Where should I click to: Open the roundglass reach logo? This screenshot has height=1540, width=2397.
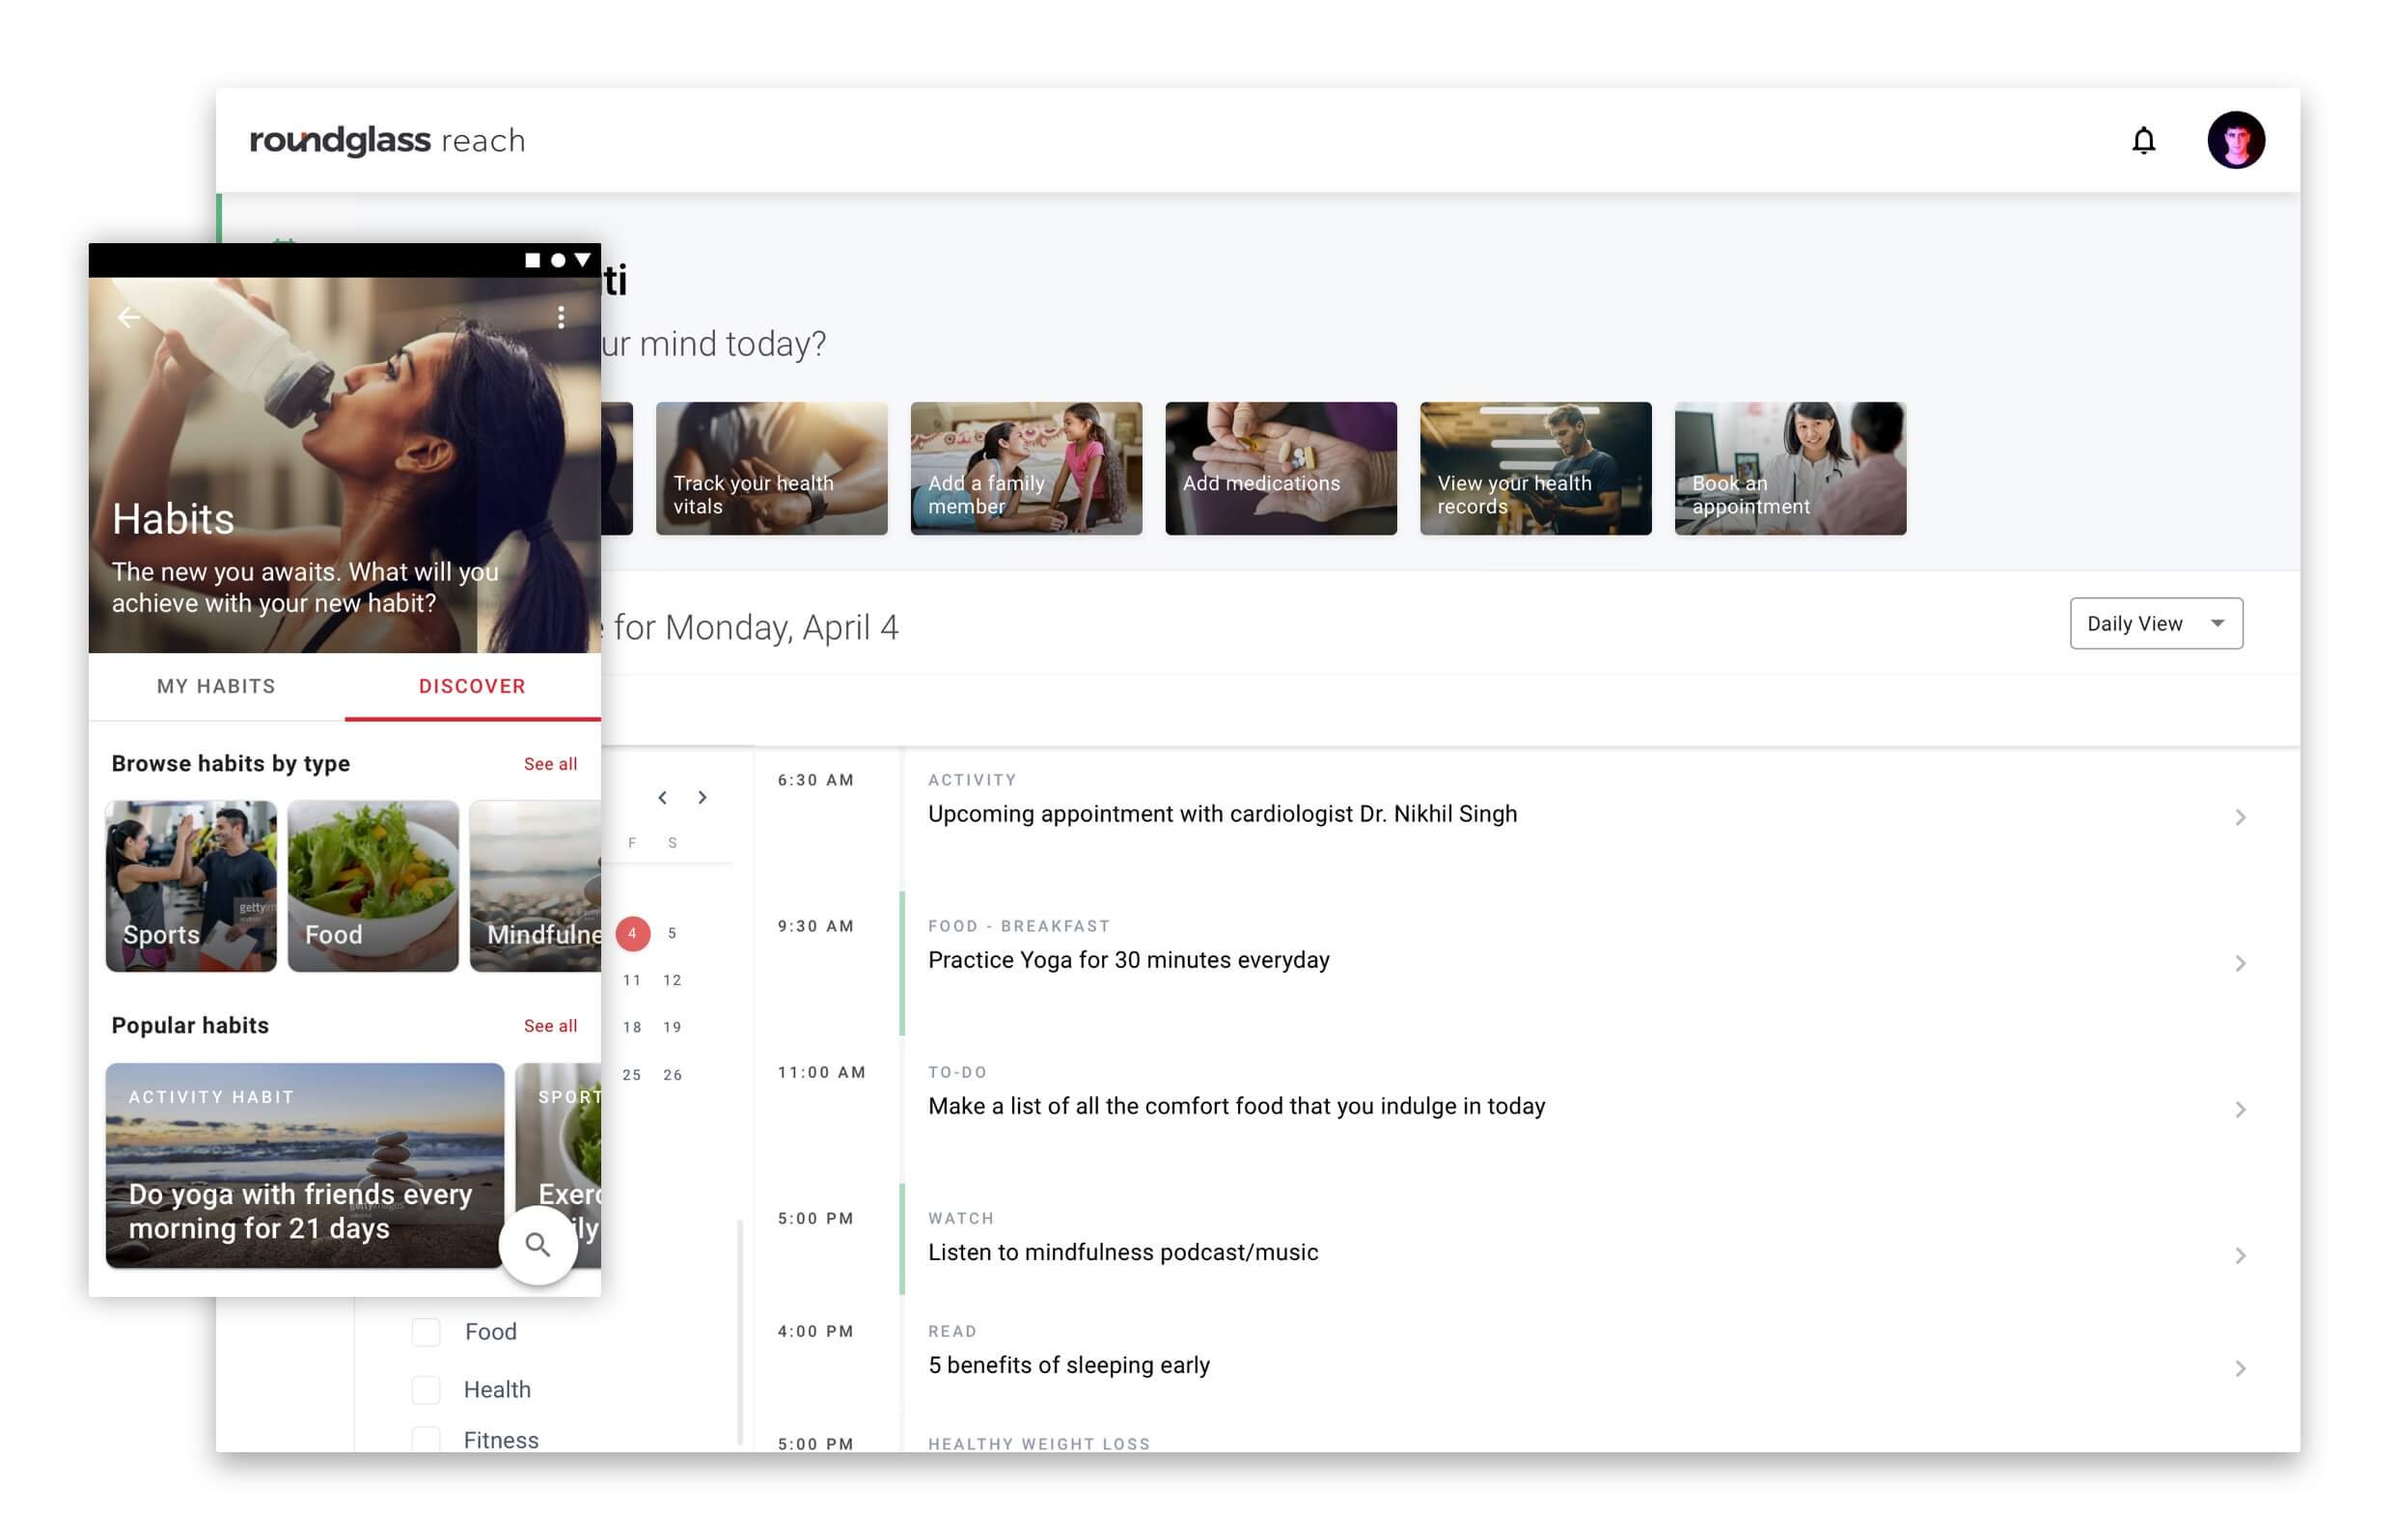(x=387, y=140)
